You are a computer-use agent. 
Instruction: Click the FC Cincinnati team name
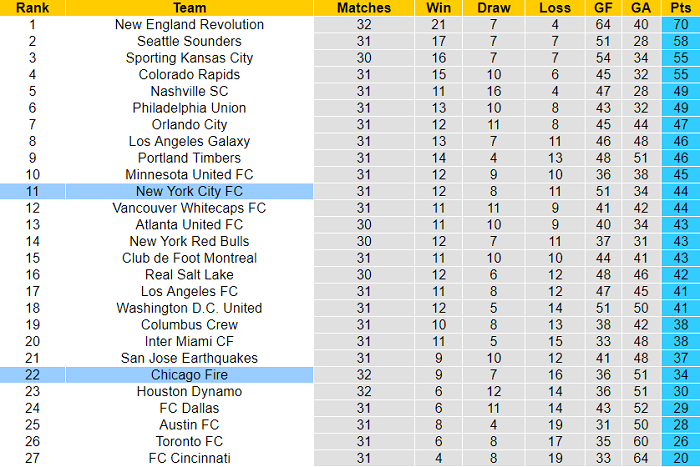[189, 458]
